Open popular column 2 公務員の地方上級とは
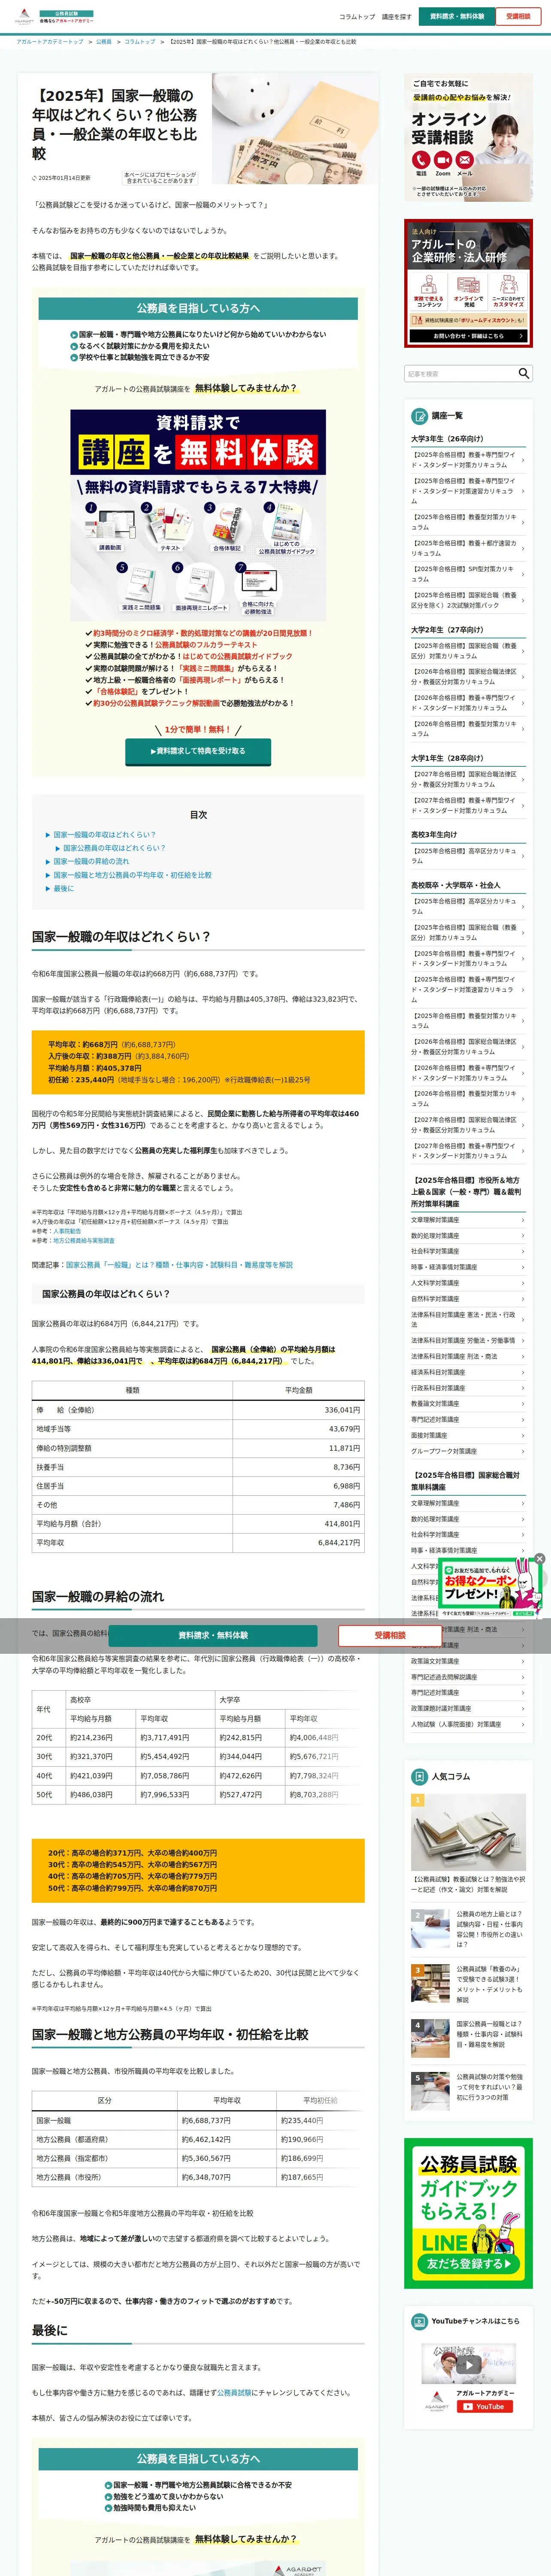Viewport: 551px width, 2576px height. 468,1929
